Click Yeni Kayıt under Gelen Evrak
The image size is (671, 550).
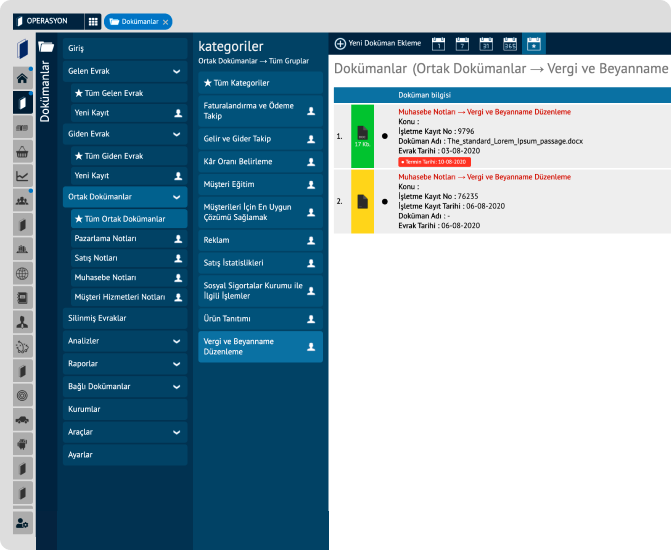129,113
